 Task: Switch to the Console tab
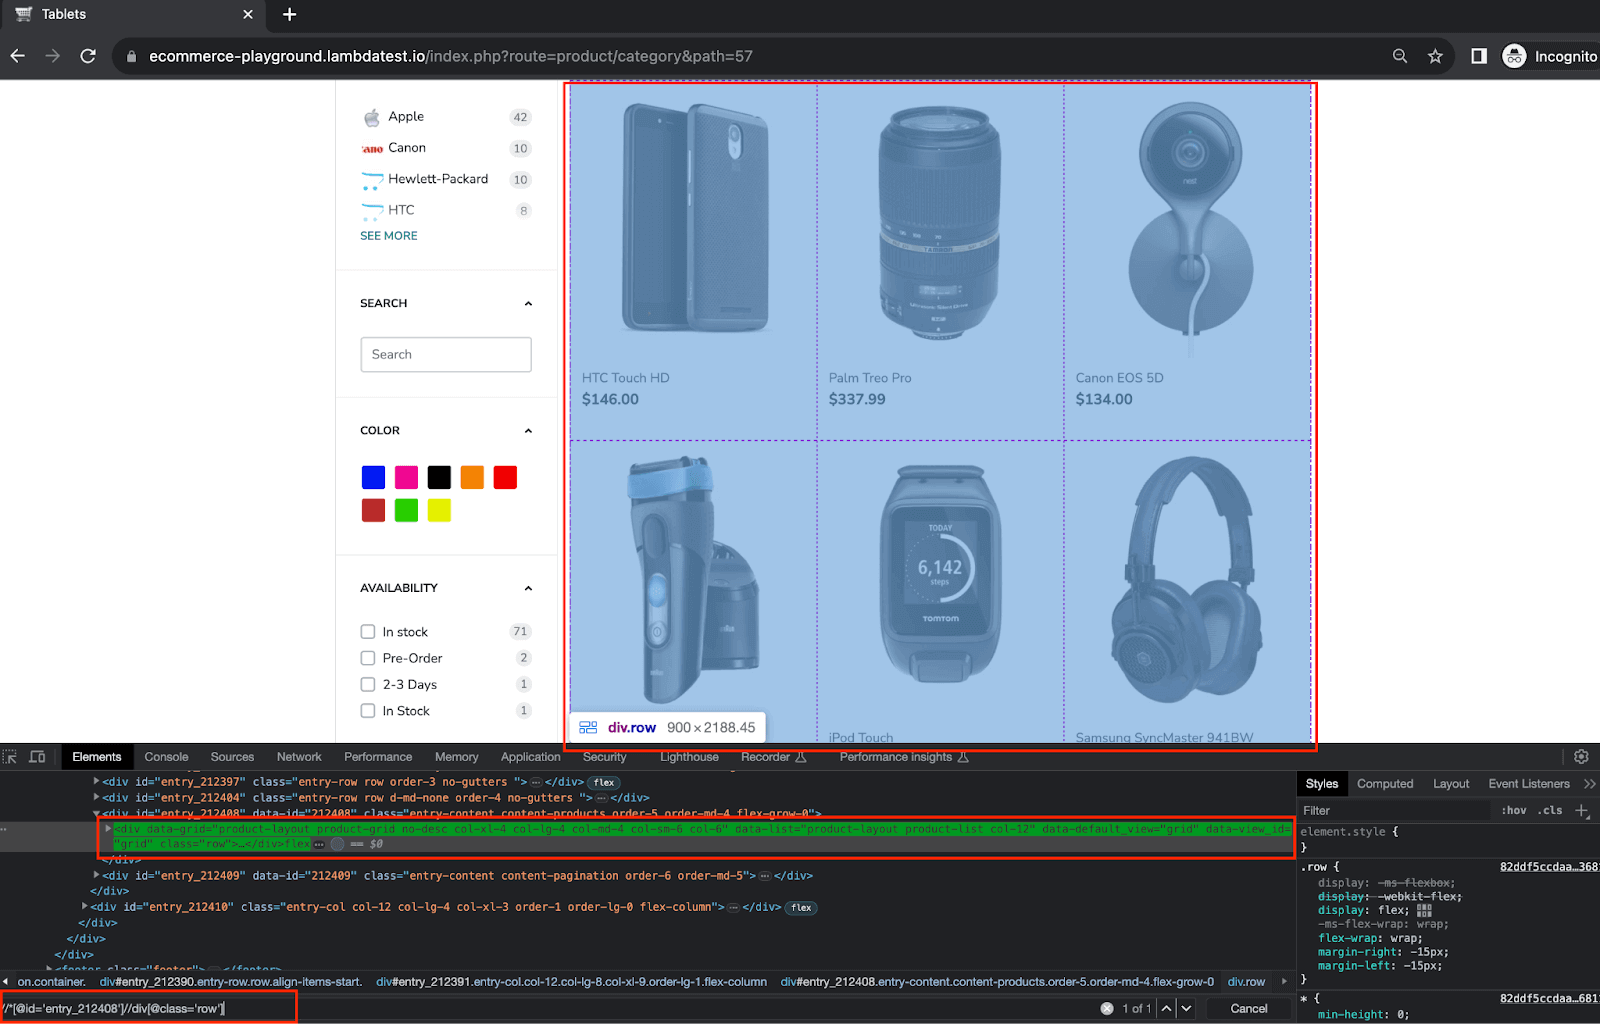[166, 757]
